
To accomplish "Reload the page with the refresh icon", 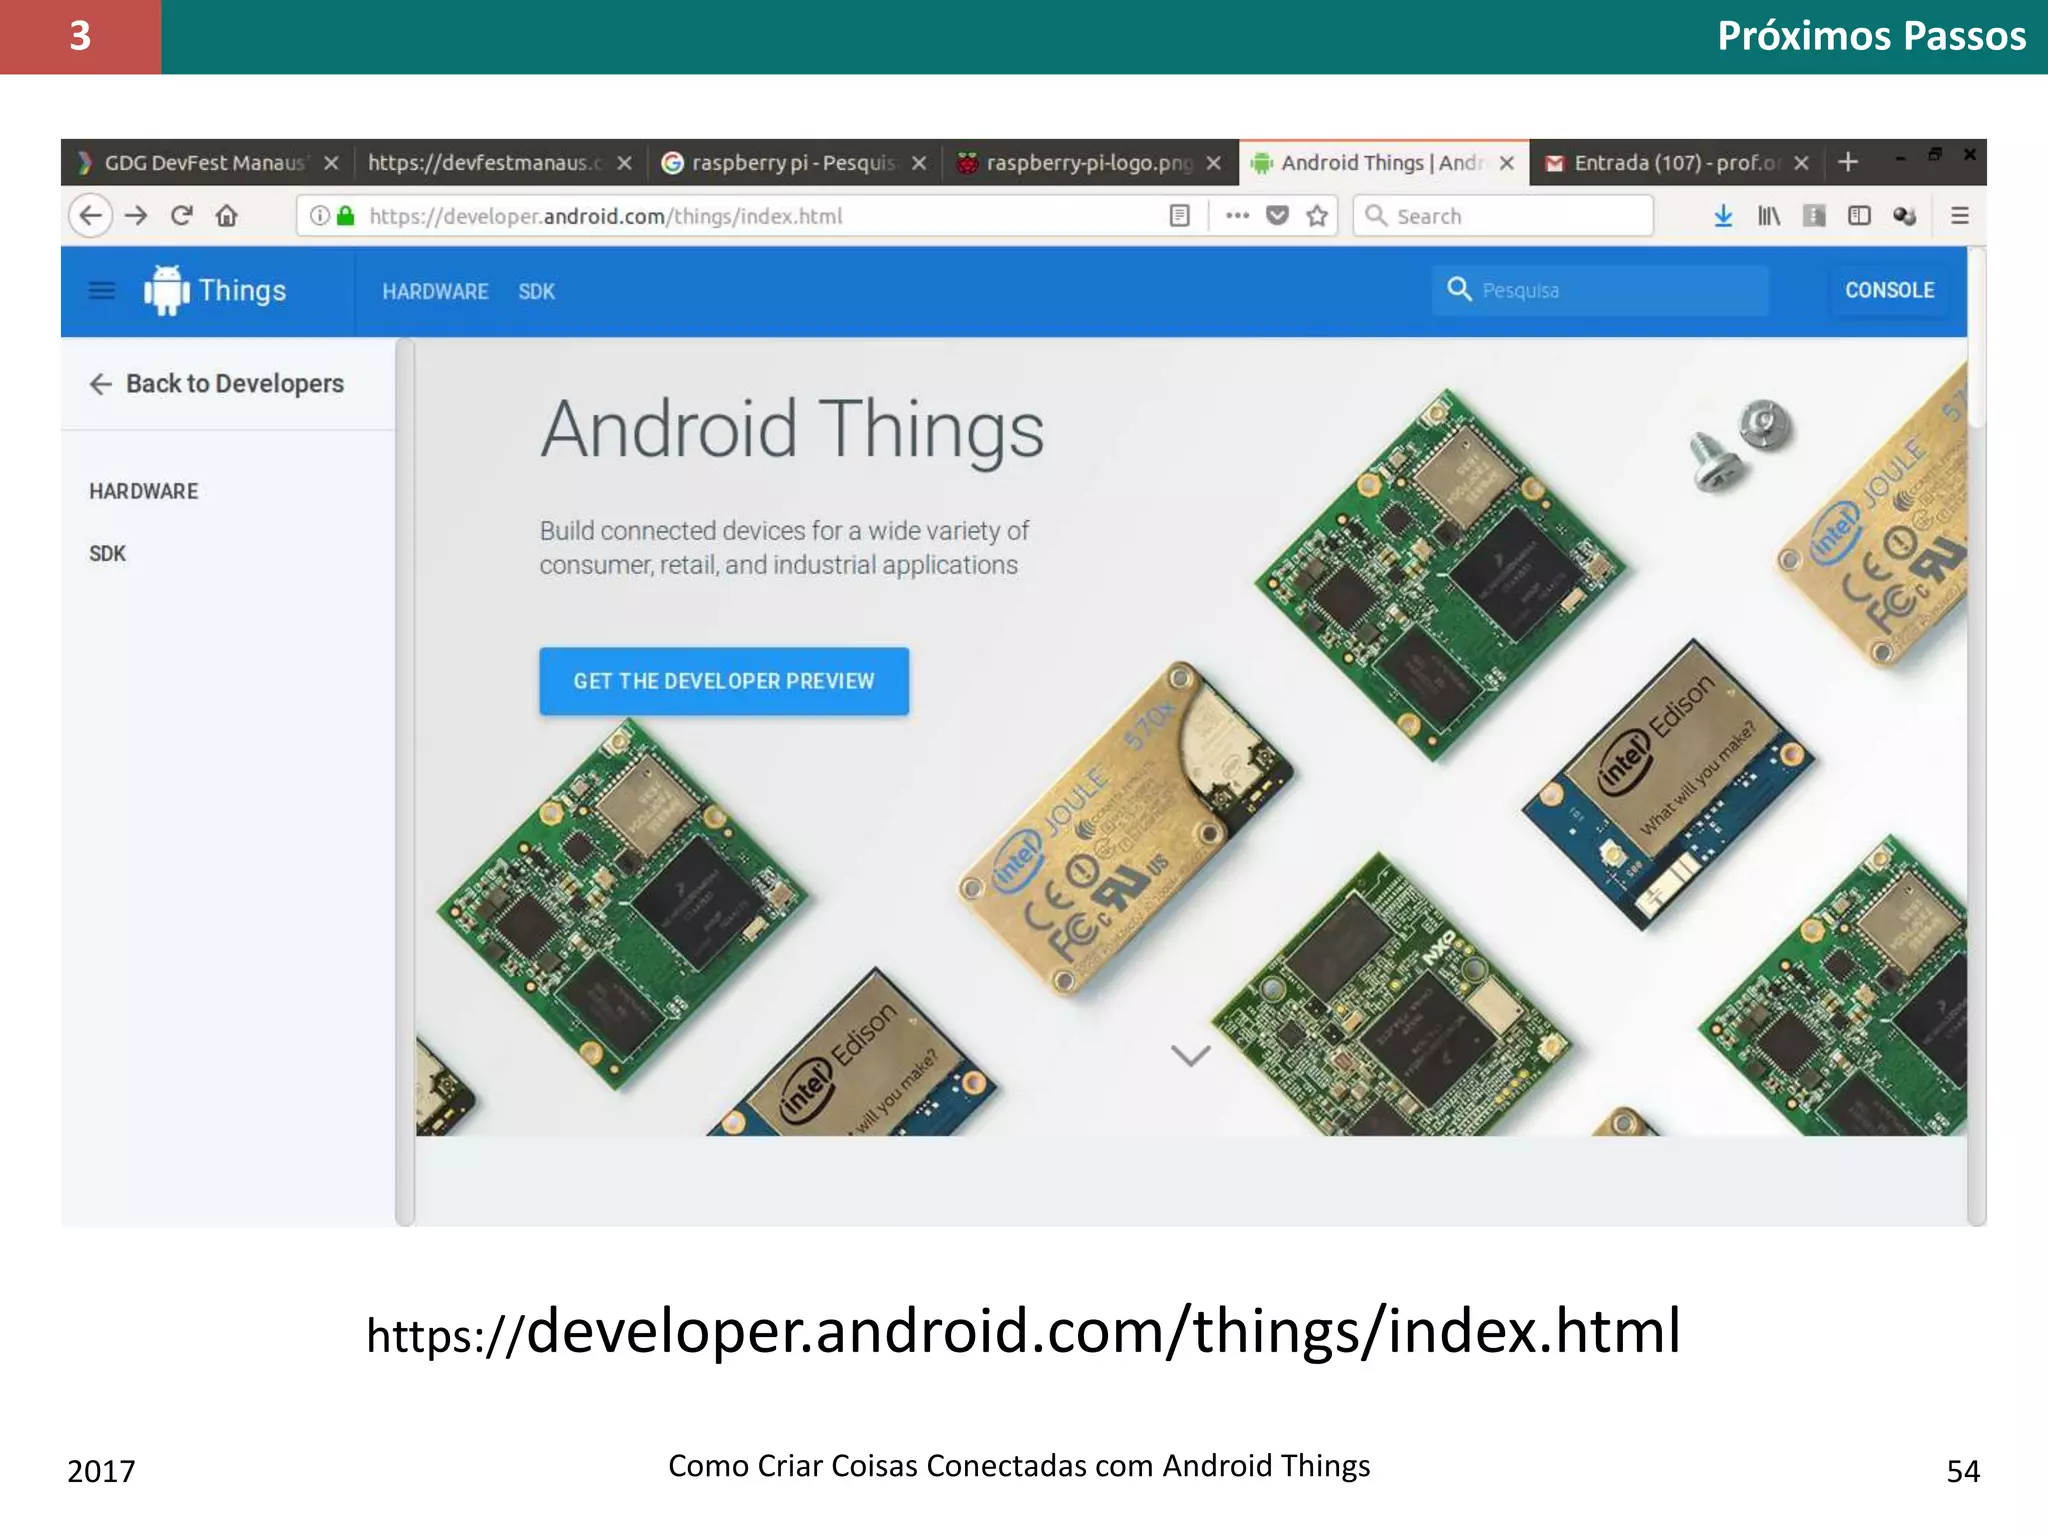I will 182,215.
